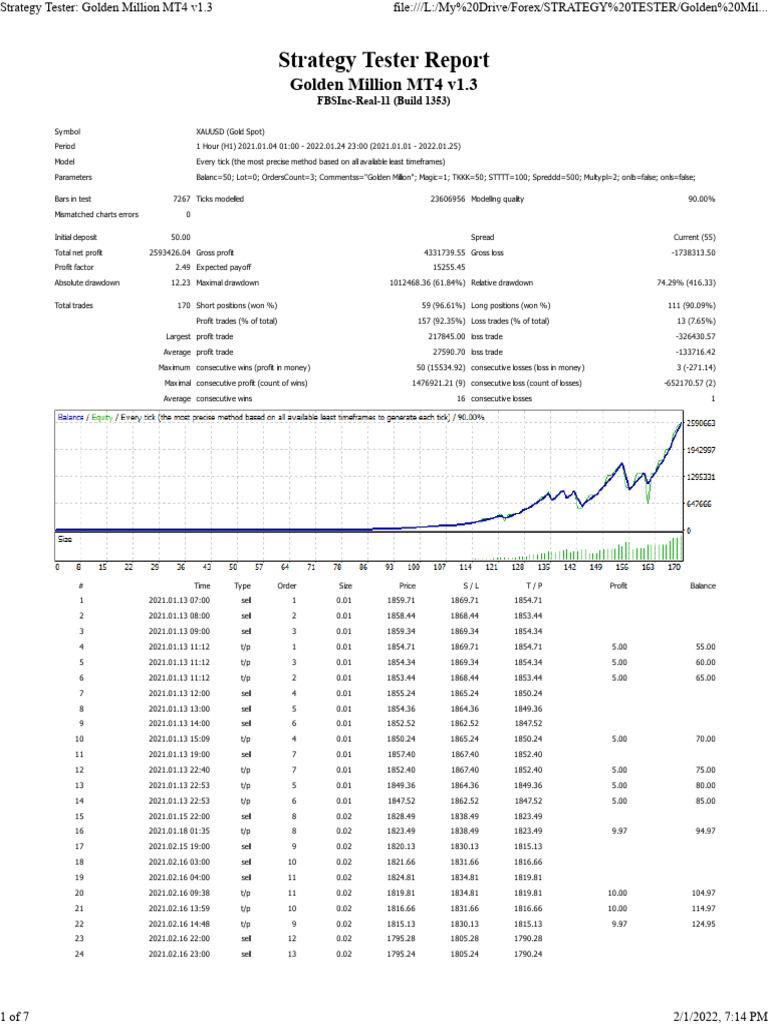Select the Ticks modelled value '23606956'
This screenshot has height=1024, width=768.
tap(447, 199)
